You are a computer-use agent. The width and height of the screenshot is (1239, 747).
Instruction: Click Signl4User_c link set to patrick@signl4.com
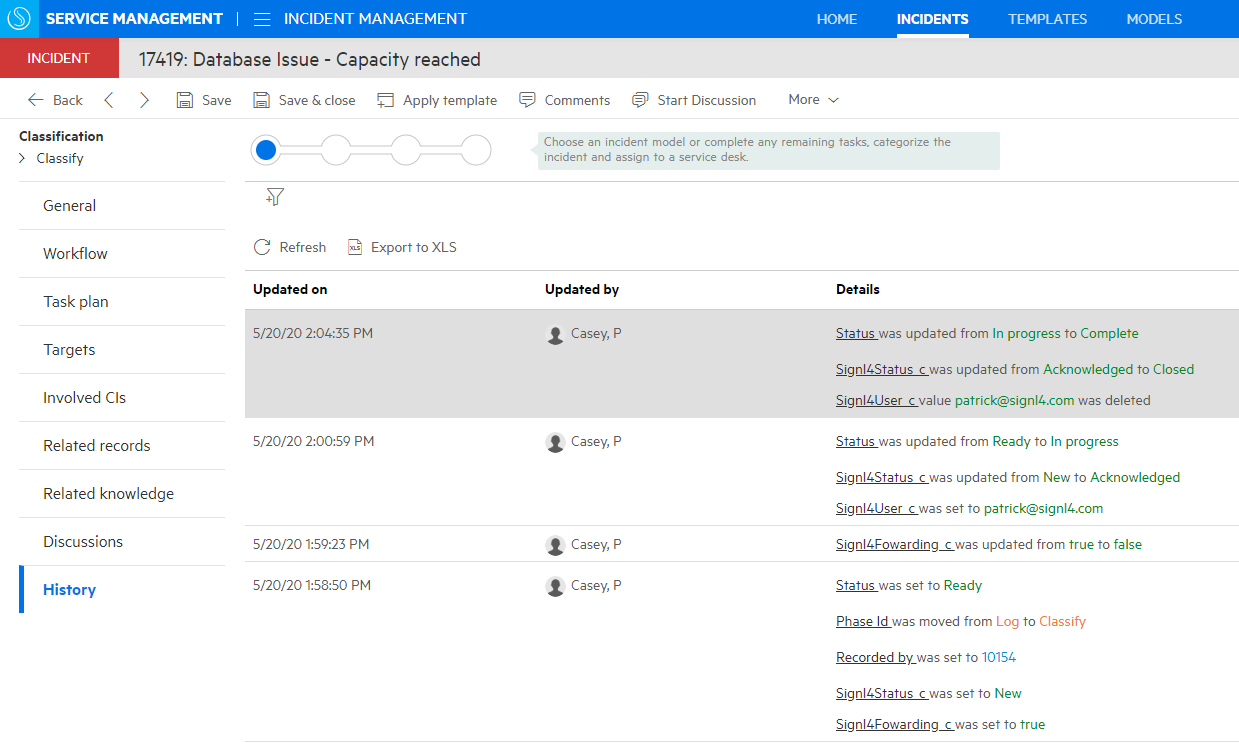tap(876, 508)
